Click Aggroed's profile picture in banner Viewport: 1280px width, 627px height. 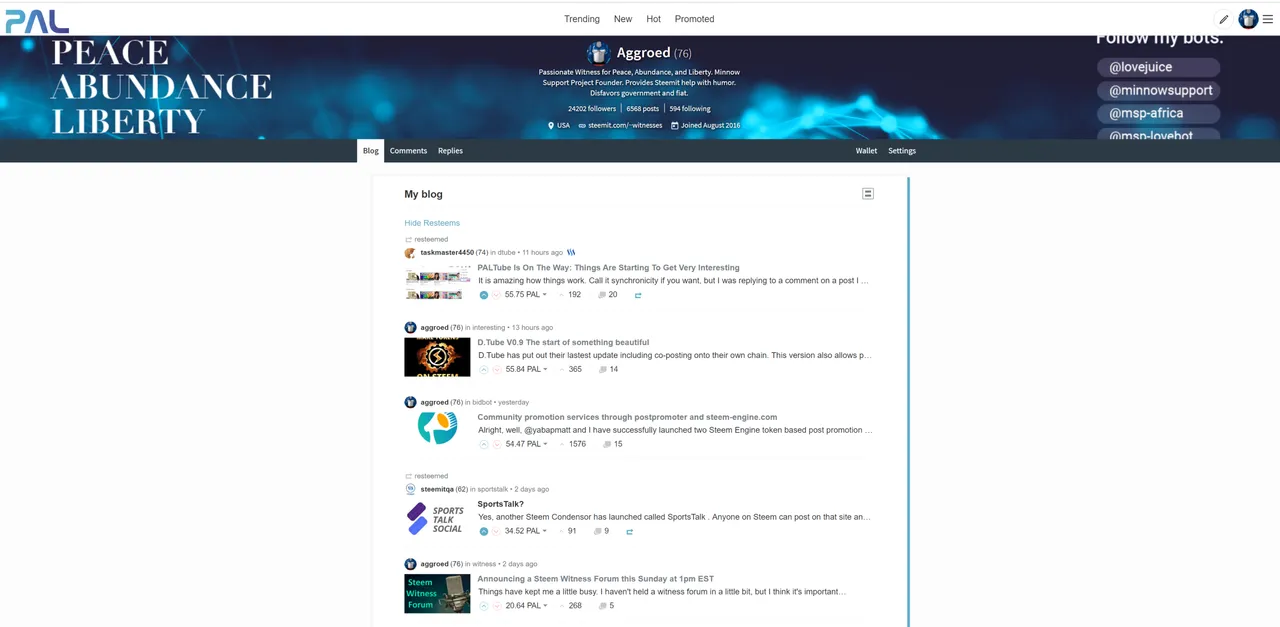(x=598, y=53)
